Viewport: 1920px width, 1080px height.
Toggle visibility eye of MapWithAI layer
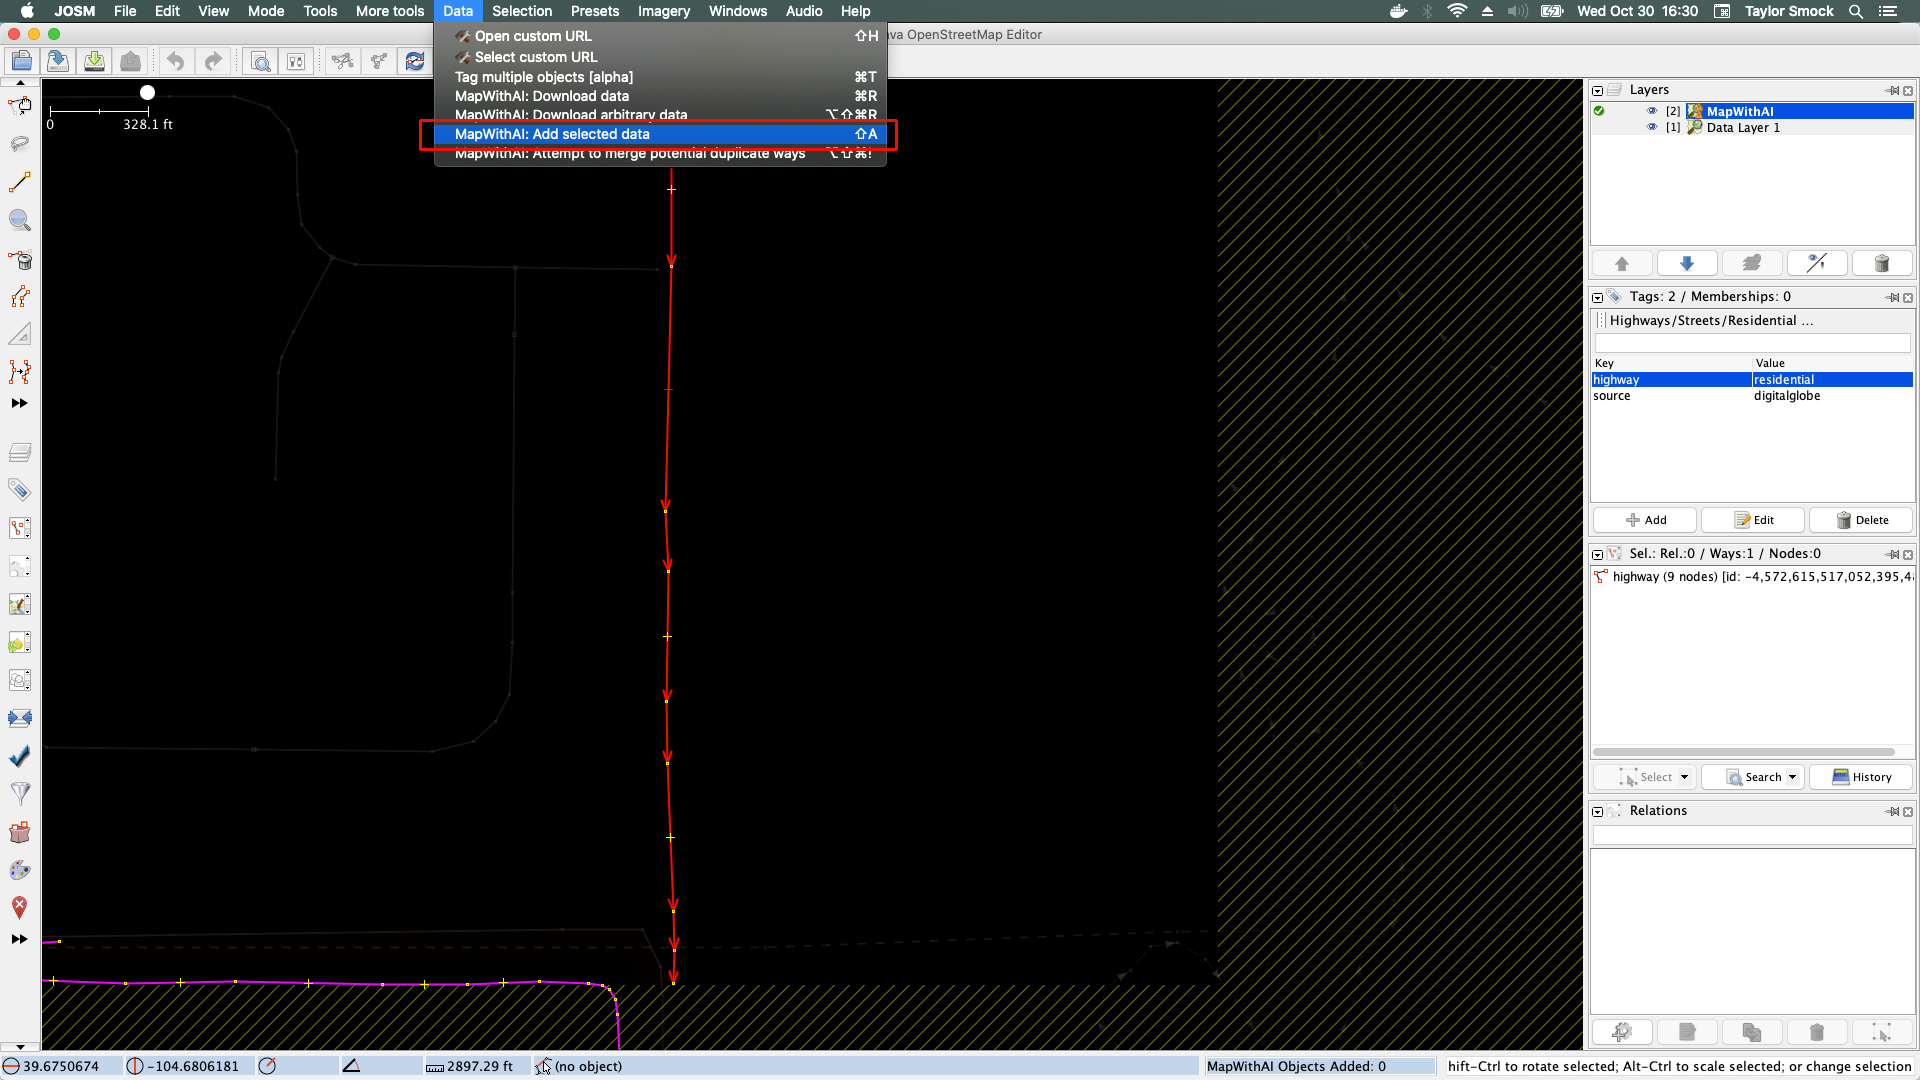[1652, 111]
